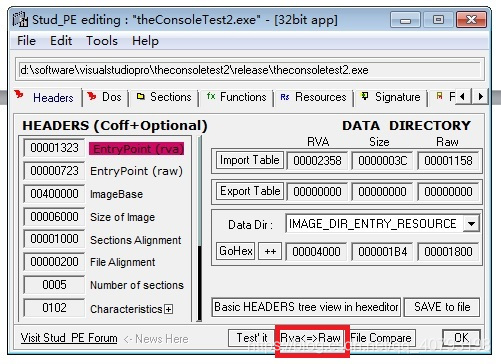The width and height of the screenshot is (501, 364).
Task: Click Import Table RVA field 00002358
Action: 317,161
